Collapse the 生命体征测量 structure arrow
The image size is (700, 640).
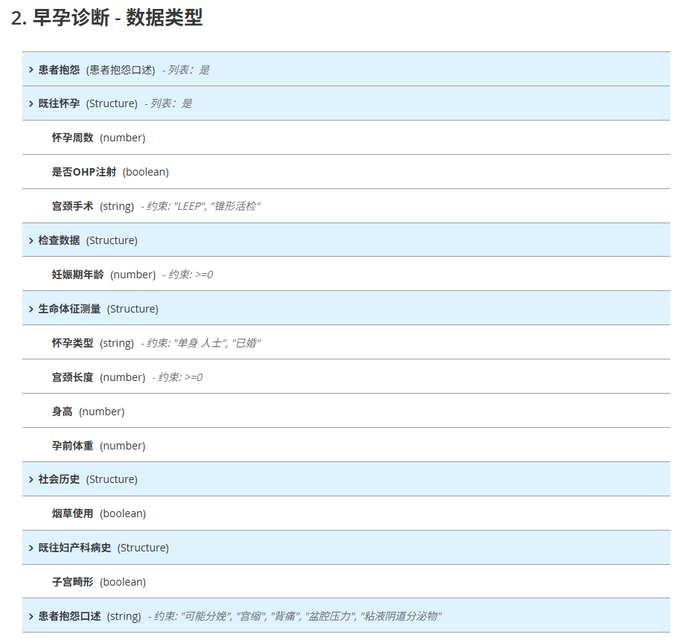coord(31,309)
